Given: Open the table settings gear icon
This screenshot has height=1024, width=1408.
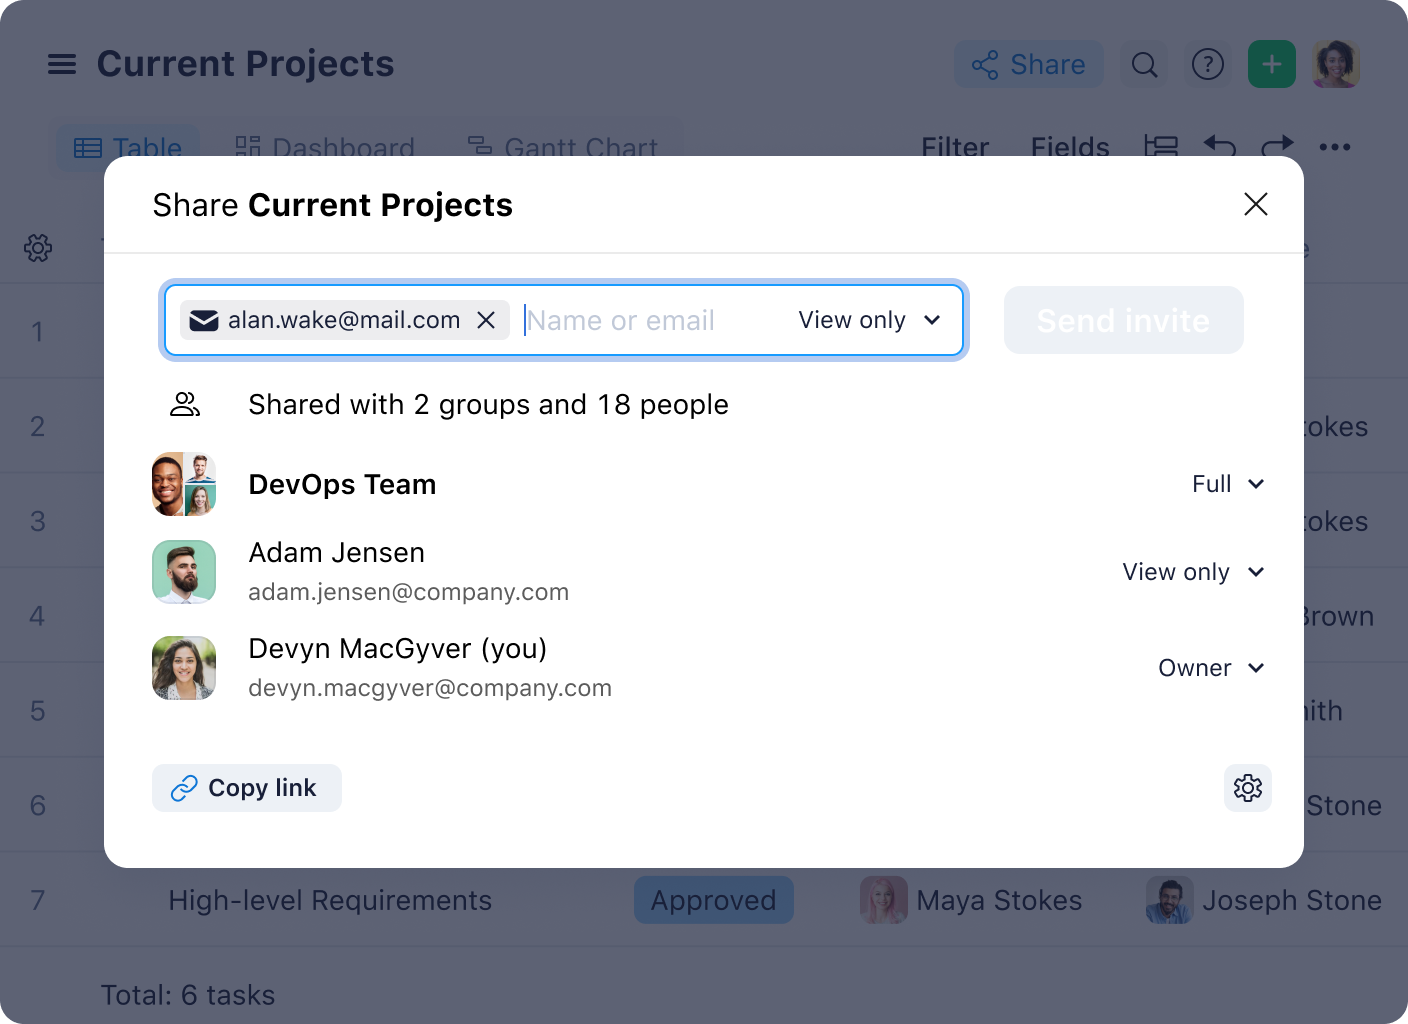Looking at the screenshot, I should point(37,249).
